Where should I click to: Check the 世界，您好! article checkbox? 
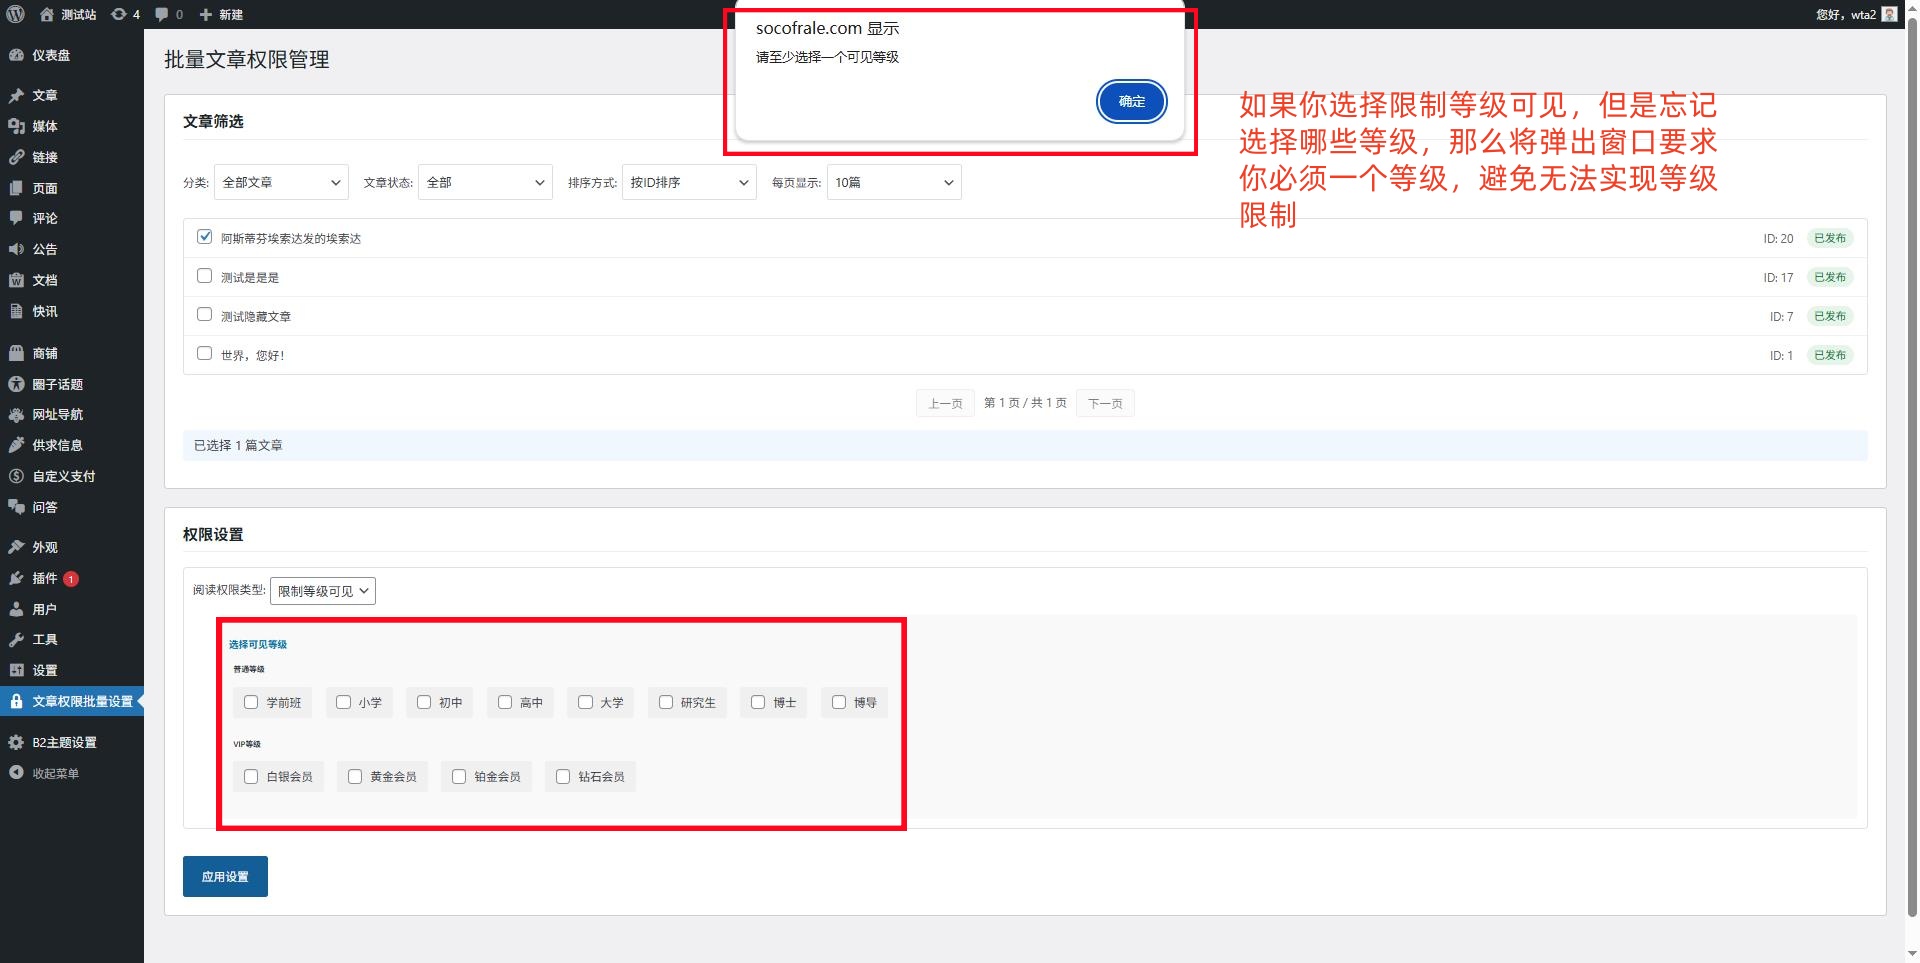coord(204,353)
